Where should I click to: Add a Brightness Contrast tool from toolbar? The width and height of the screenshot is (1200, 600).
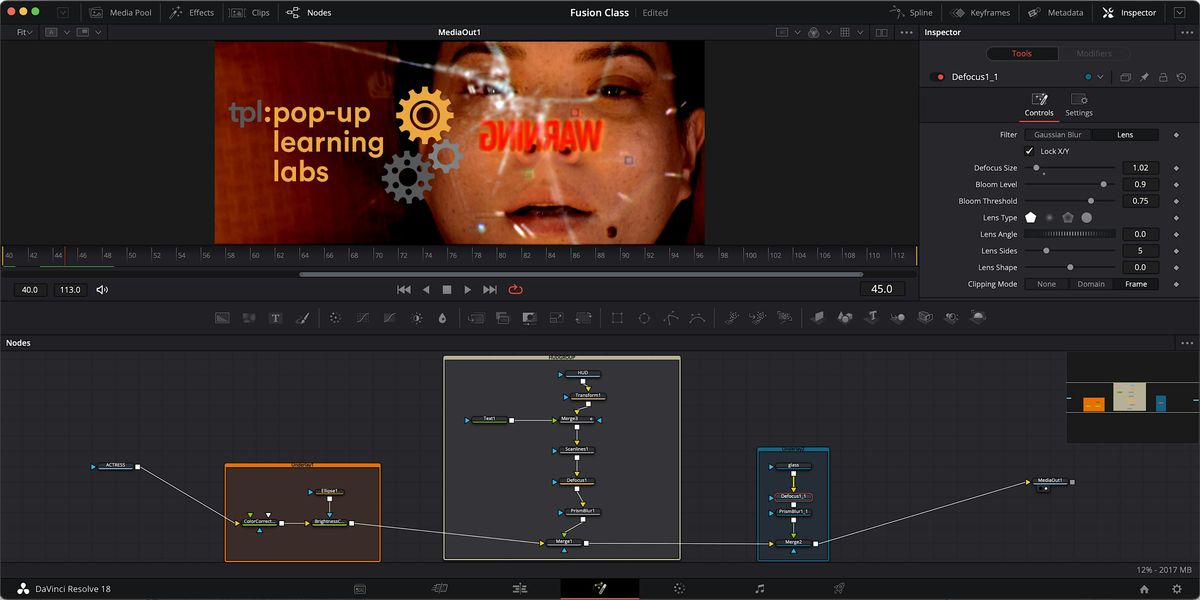coord(417,318)
